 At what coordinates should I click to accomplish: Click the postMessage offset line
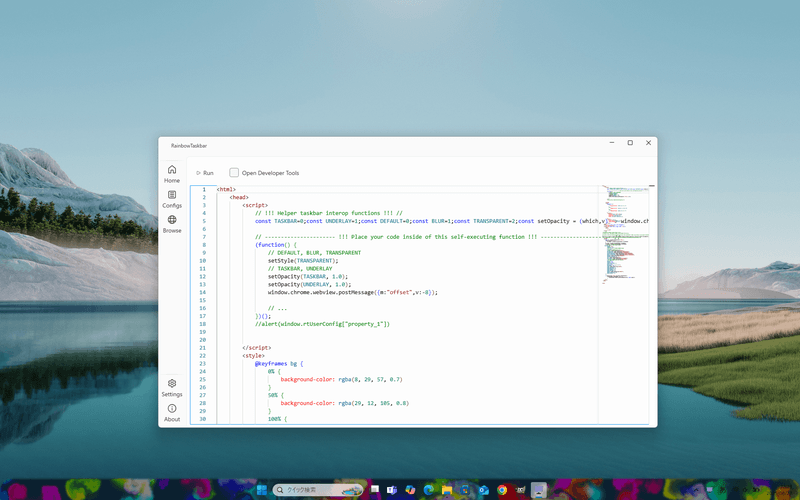pos(353,292)
